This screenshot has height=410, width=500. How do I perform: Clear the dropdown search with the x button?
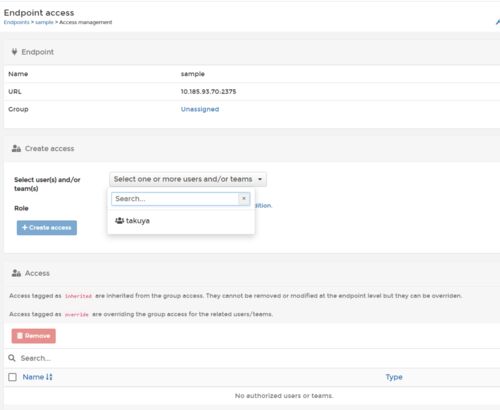244,199
